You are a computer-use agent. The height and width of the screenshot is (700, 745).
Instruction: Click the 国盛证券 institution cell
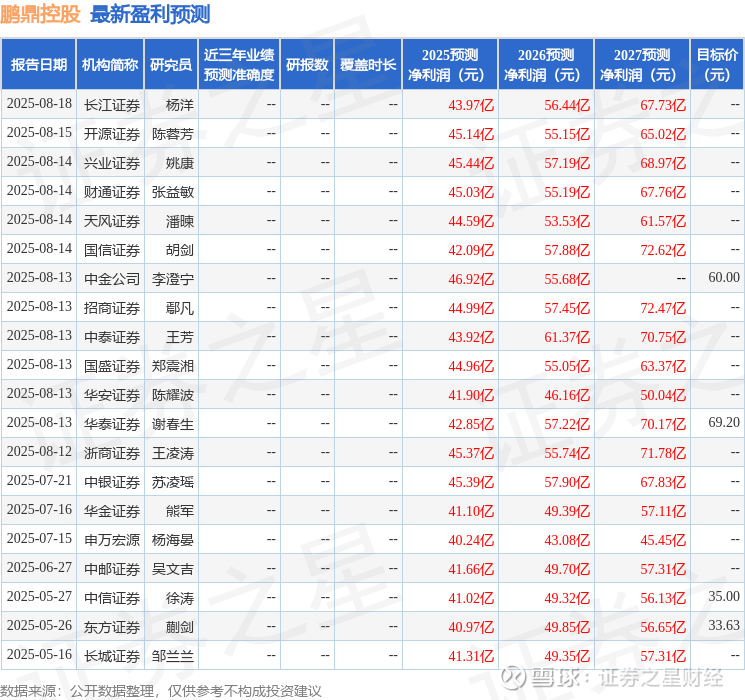pyautogui.click(x=112, y=366)
